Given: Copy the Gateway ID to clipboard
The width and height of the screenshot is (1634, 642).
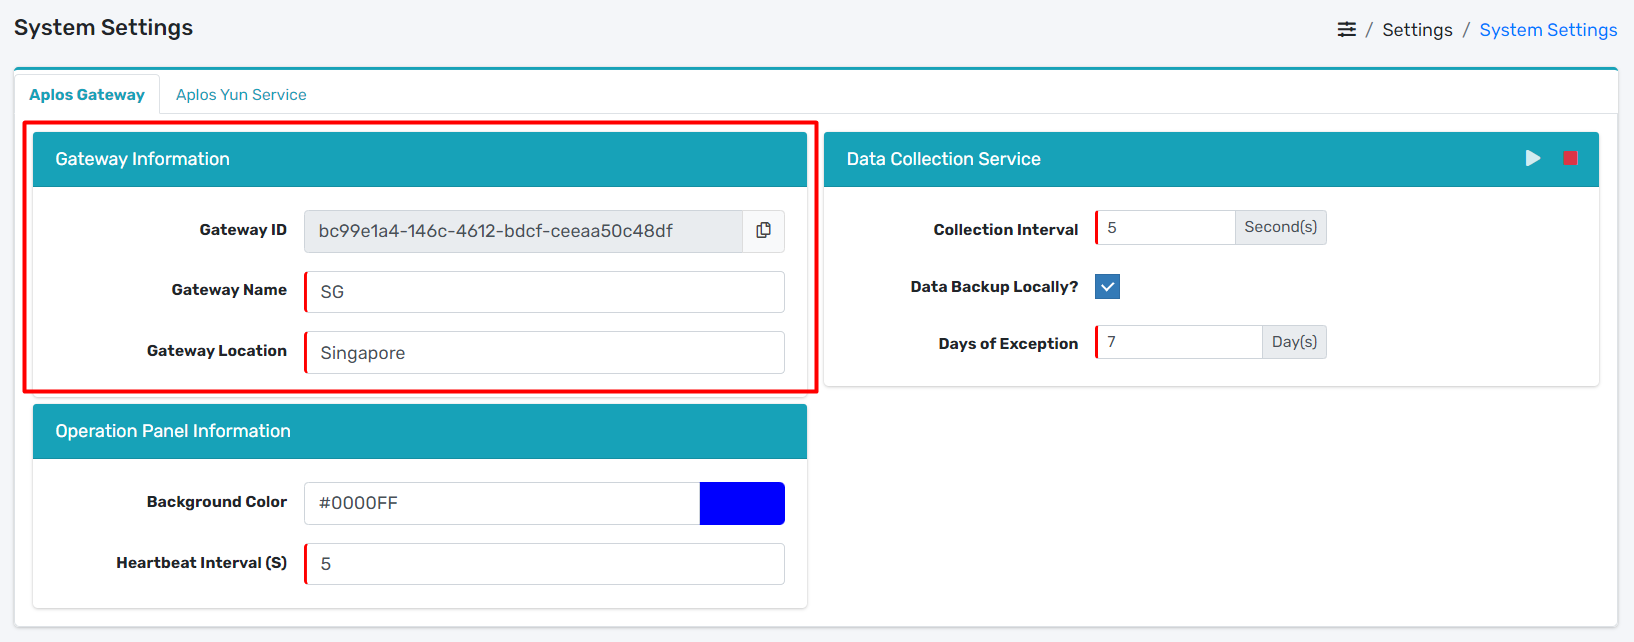Looking at the screenshot, I should (763, 231).
